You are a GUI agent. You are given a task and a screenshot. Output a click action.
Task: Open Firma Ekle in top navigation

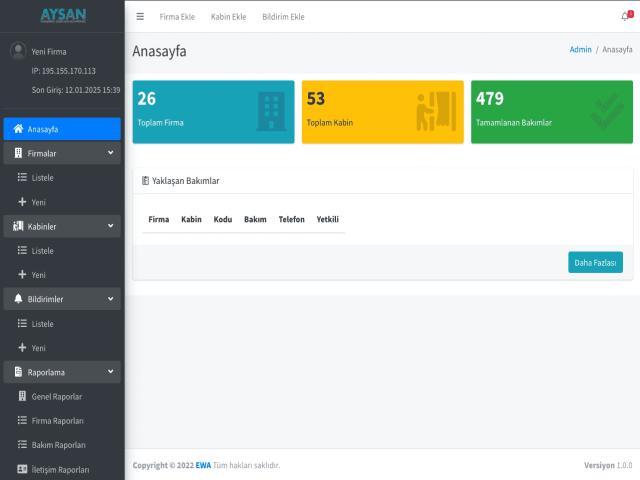(x=177, y=16)
